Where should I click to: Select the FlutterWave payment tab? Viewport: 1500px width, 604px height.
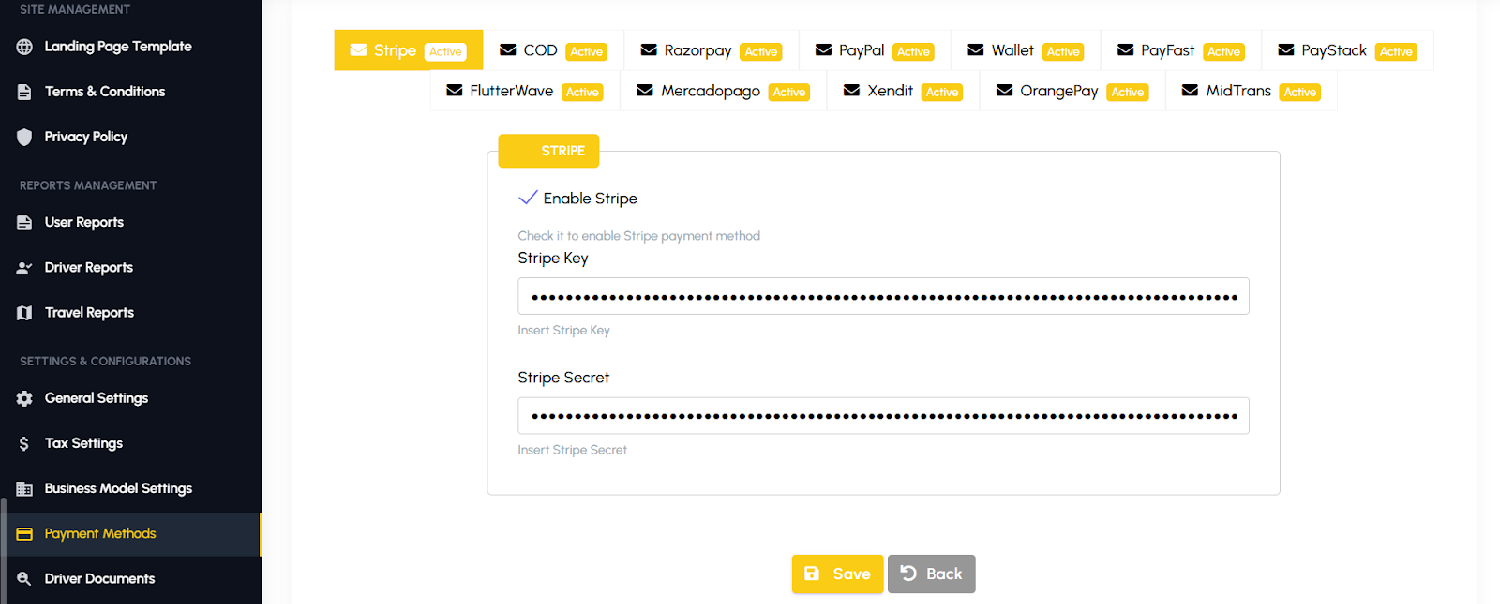525,90
